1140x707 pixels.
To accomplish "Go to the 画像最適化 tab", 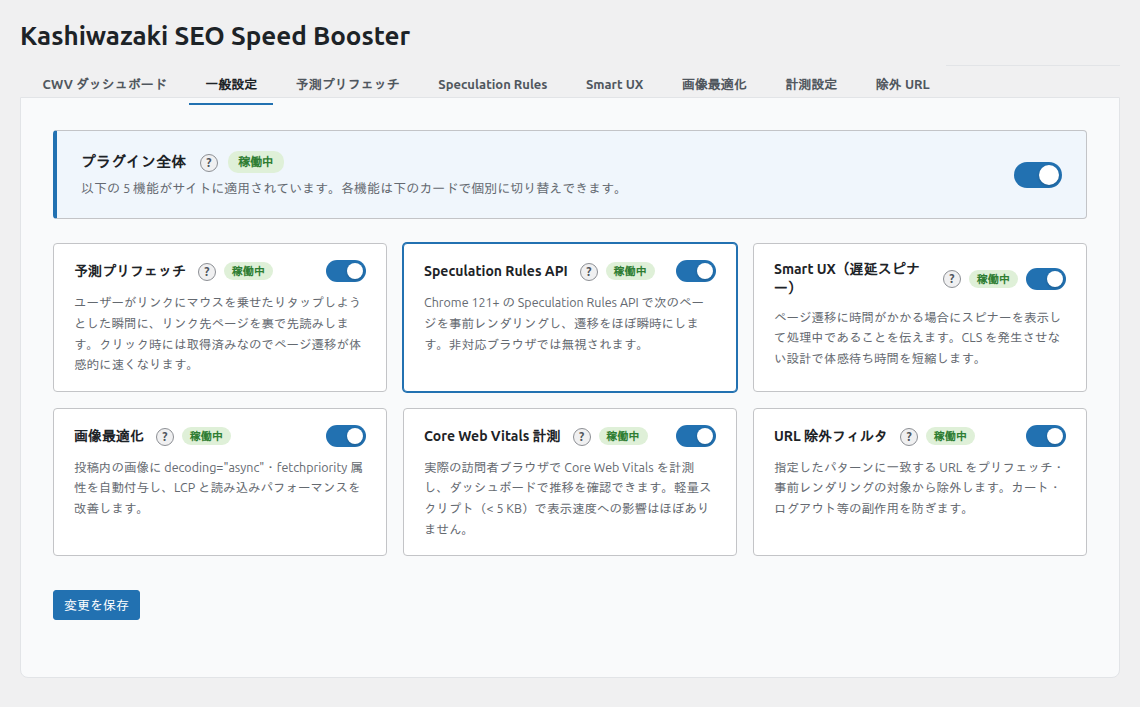I will point(714,84).
